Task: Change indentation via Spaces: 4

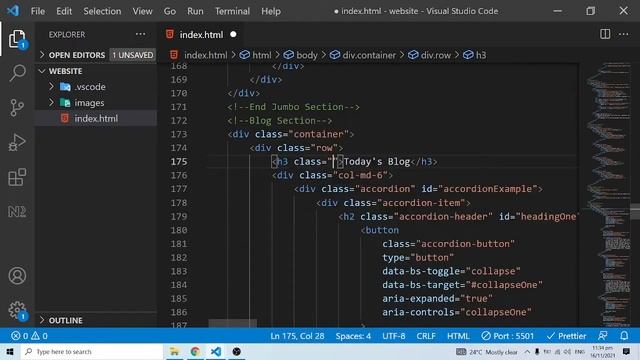Action: point(353,336)
